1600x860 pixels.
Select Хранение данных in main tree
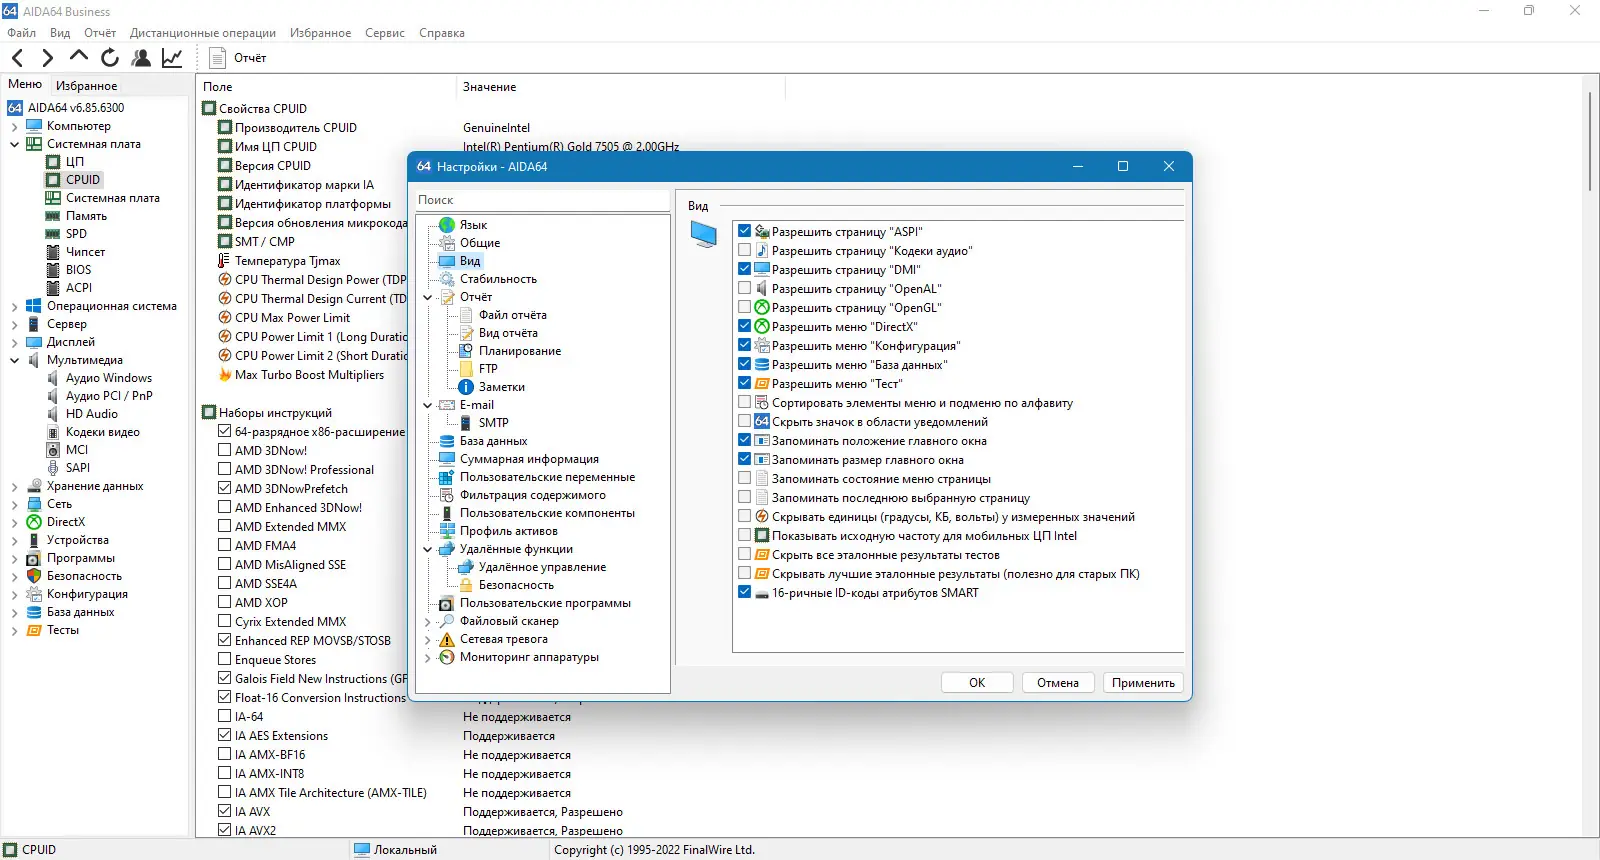pyautogui.click(x=95, y=486)
